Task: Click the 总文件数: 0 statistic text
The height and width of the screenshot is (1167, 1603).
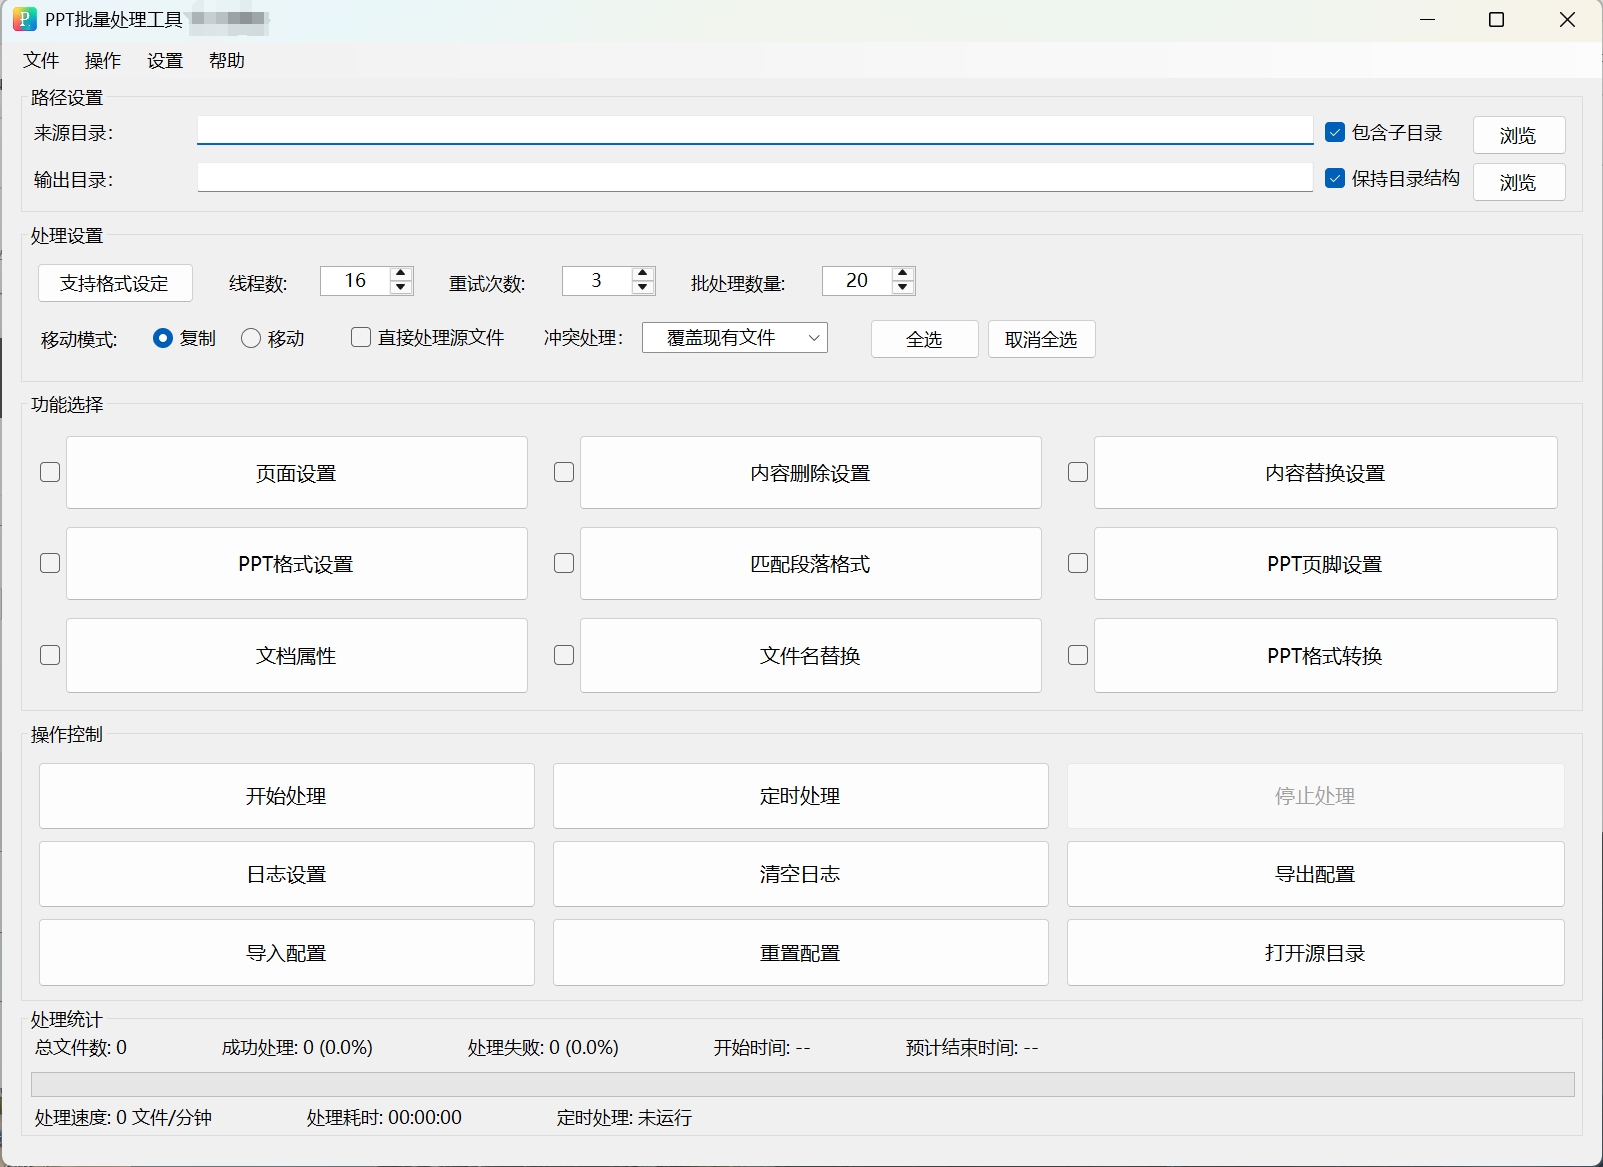Action: point(81,1048)
